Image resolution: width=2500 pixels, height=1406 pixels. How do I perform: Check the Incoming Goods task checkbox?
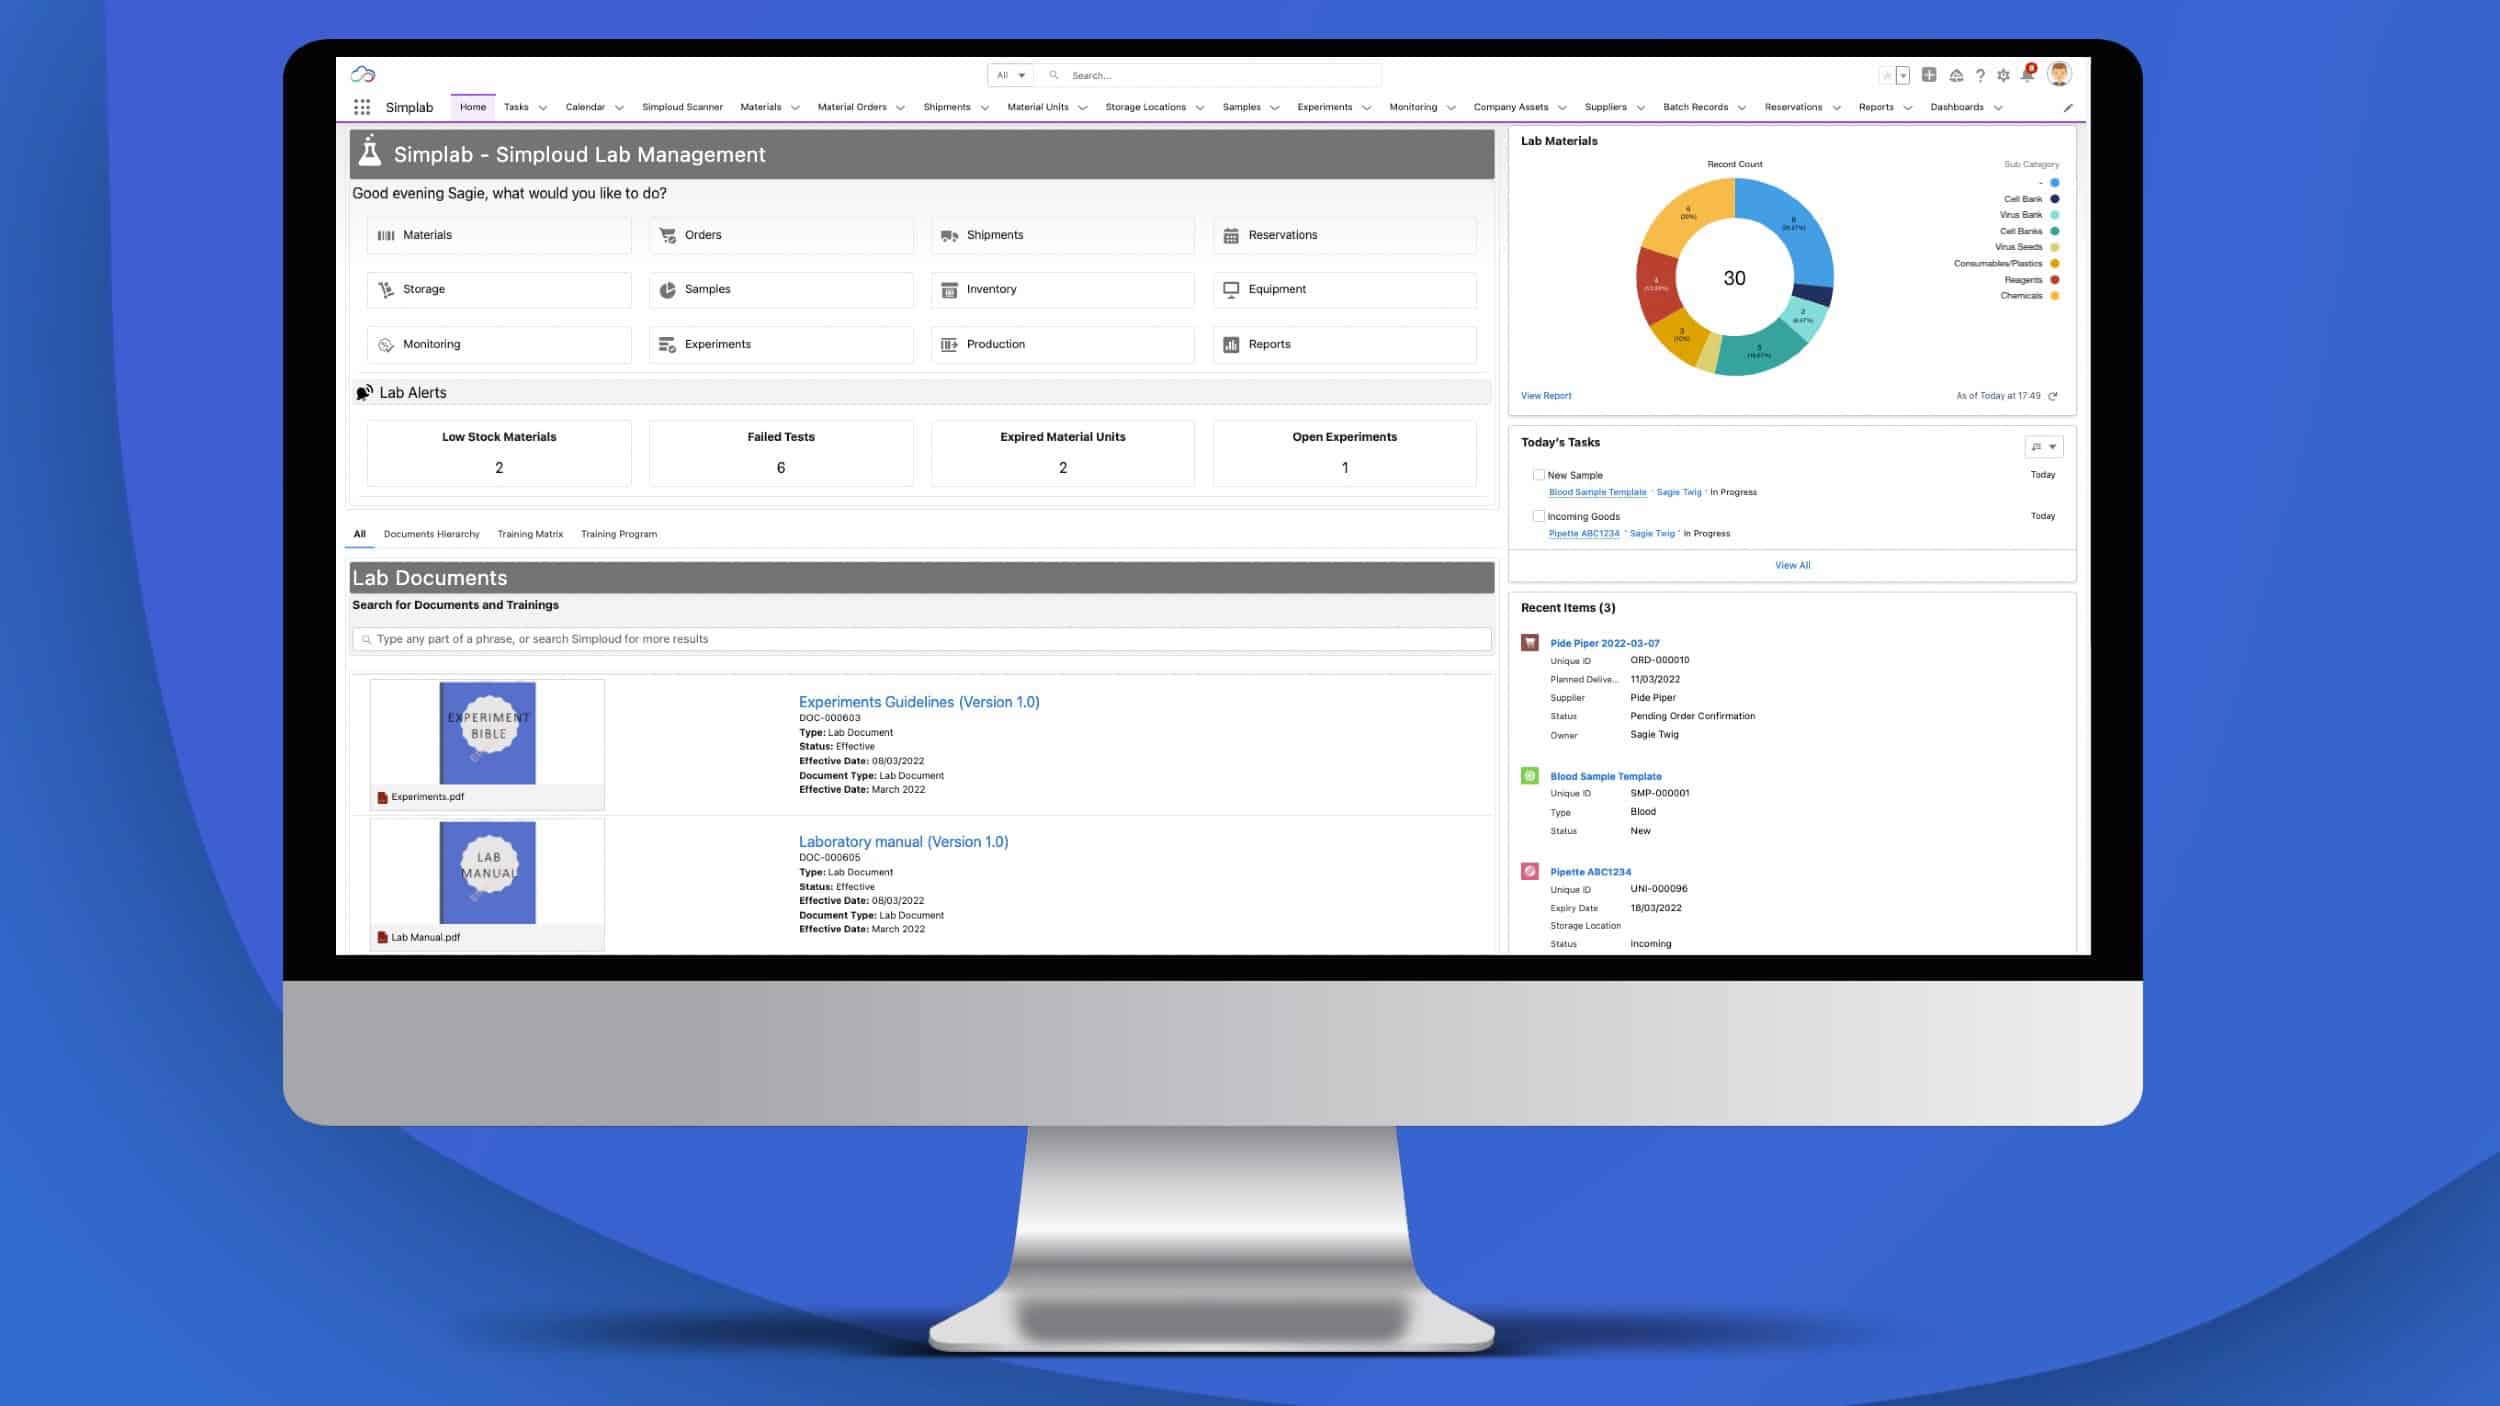1538,516
